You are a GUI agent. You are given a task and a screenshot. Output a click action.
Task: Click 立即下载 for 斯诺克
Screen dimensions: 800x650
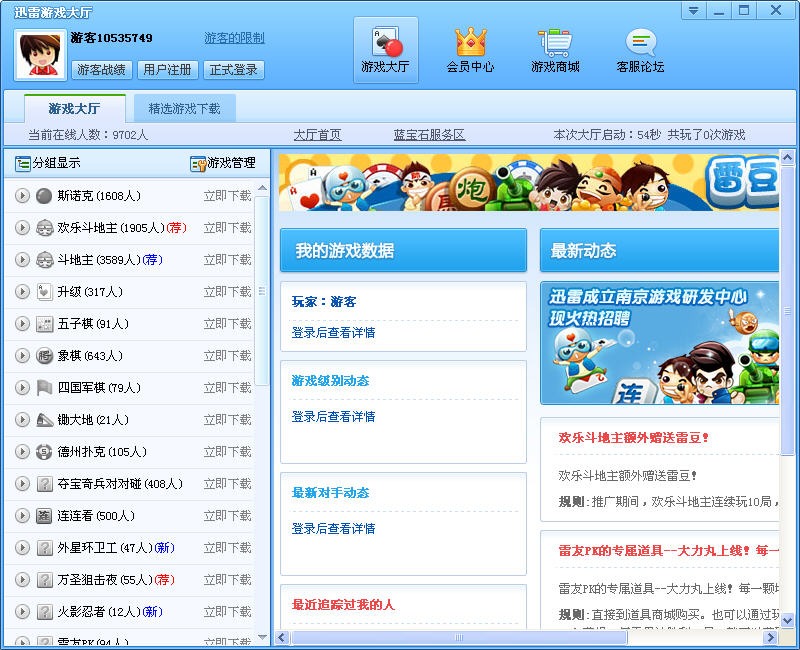pos(228,195)
